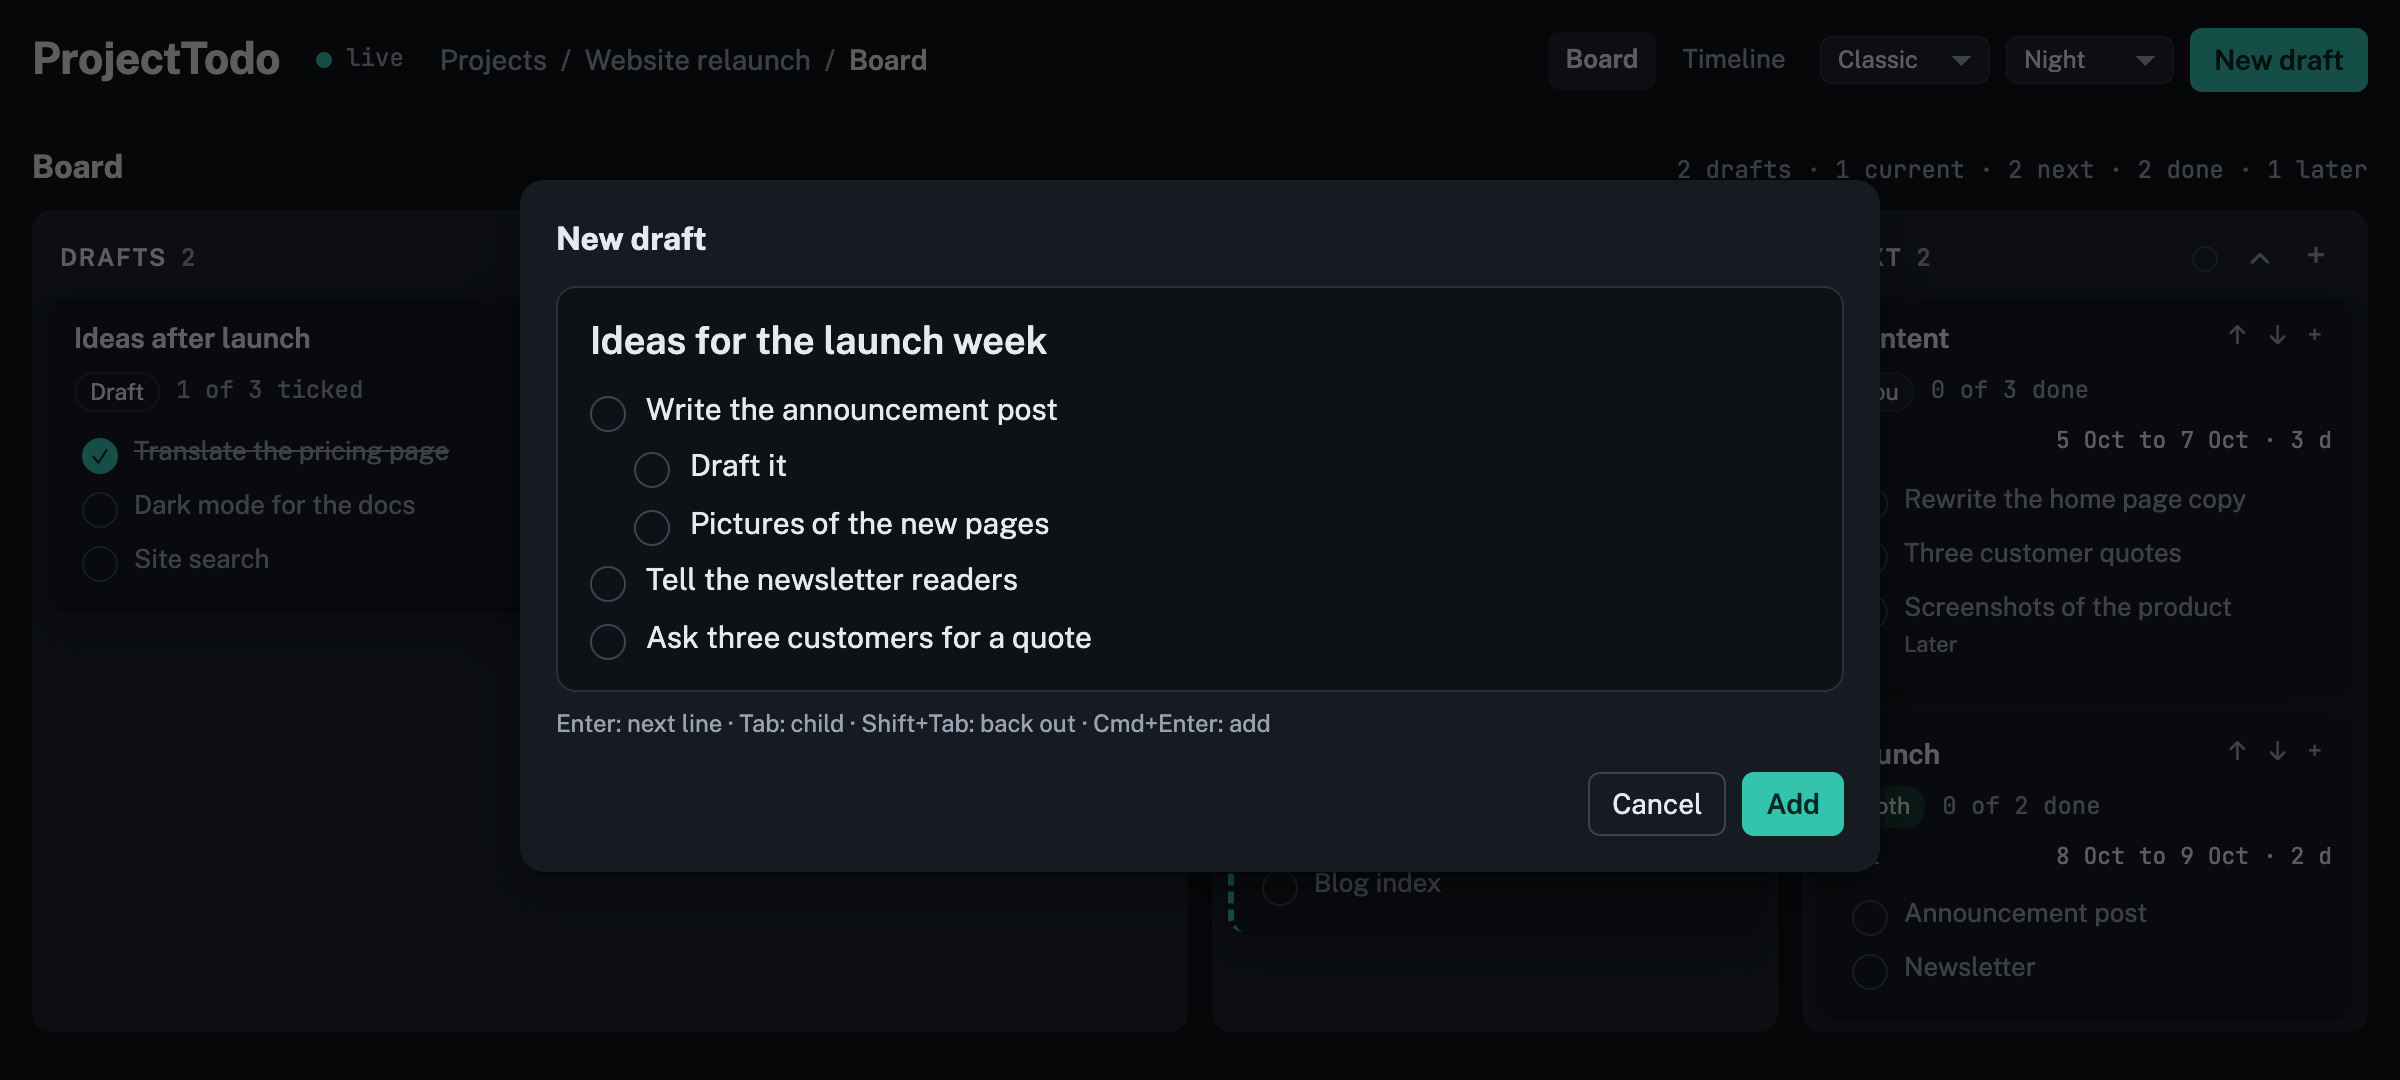
Task: Add an item to the Launch card
Action: pyautogui.click(x=2314, y=751)
